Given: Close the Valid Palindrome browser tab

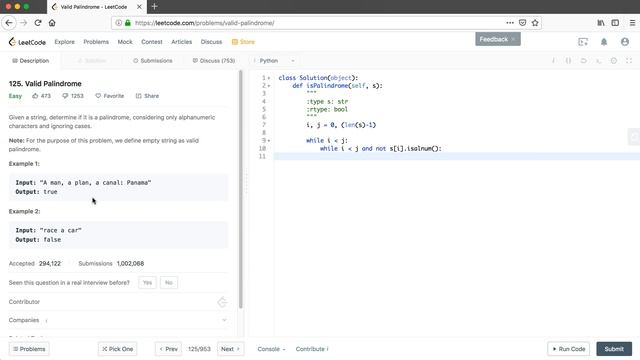Looking at the screenshot, I should pos(139,7).
